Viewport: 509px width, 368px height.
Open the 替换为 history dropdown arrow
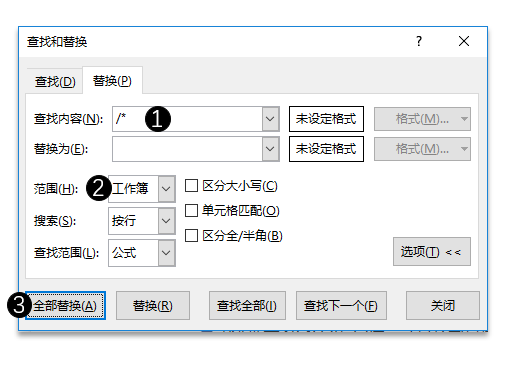(270, 149)
